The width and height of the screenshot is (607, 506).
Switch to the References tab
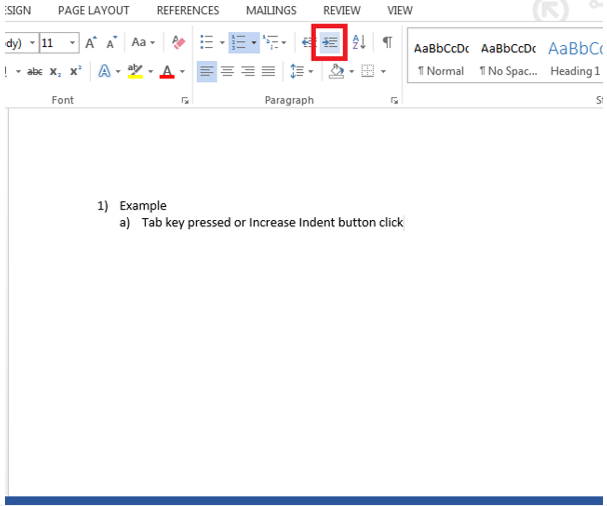(188, 10)
